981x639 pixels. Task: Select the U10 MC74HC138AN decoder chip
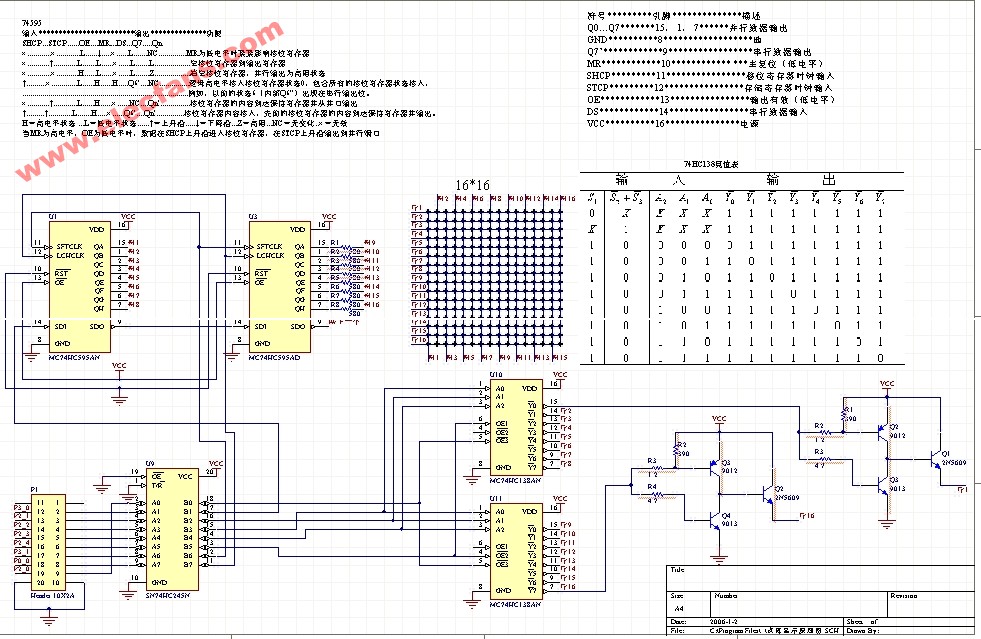[x=514, y=428]
